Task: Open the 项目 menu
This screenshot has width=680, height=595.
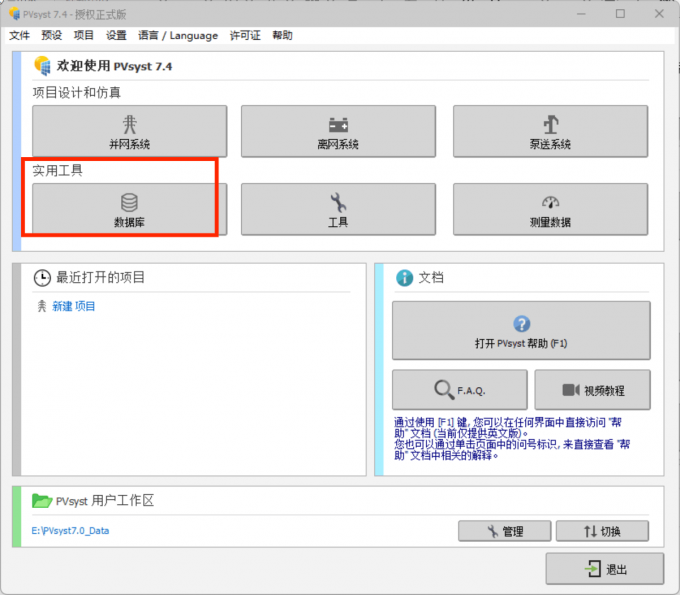Action: pyautogui.click(x=84, y=36)
